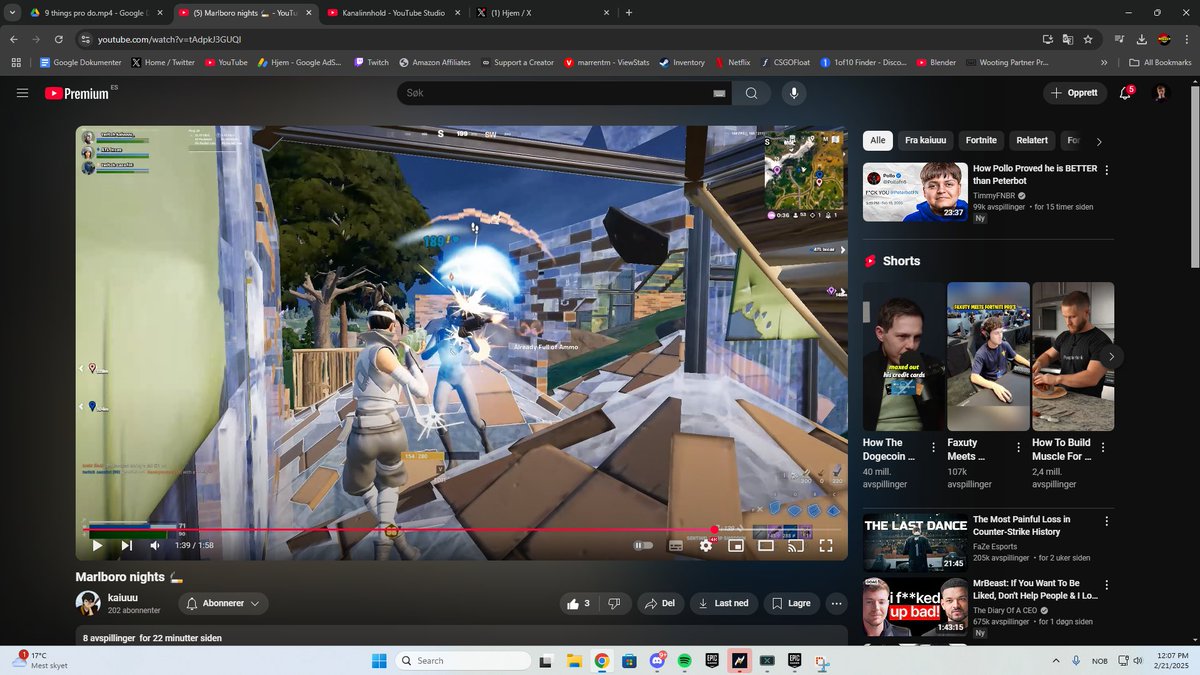Screen dimensions: 1200x675
Task: Skip to the next video
Action: 127,545
